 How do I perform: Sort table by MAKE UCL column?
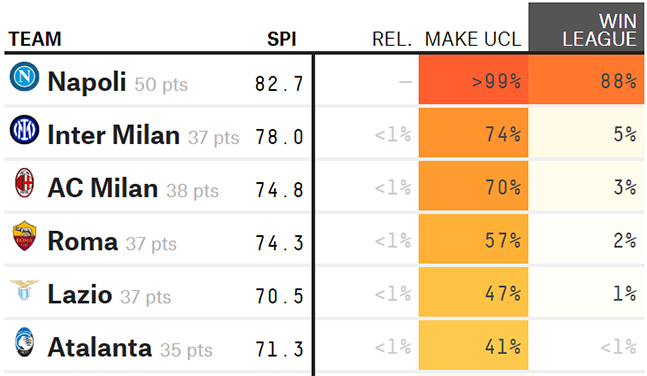(473, 39)
